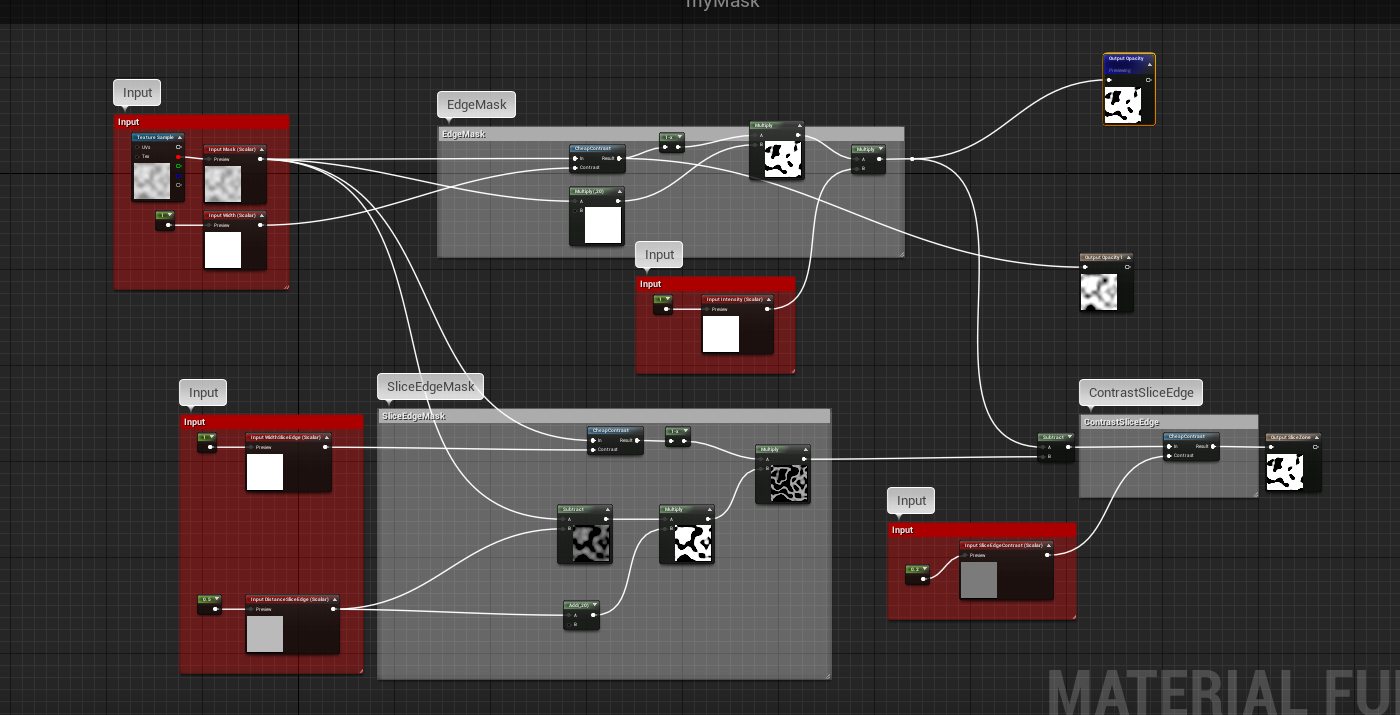Collapse the Input Mask (Scalar) node preview
The height and width of the screenshot is (715, 1400).
pos(261,149)
